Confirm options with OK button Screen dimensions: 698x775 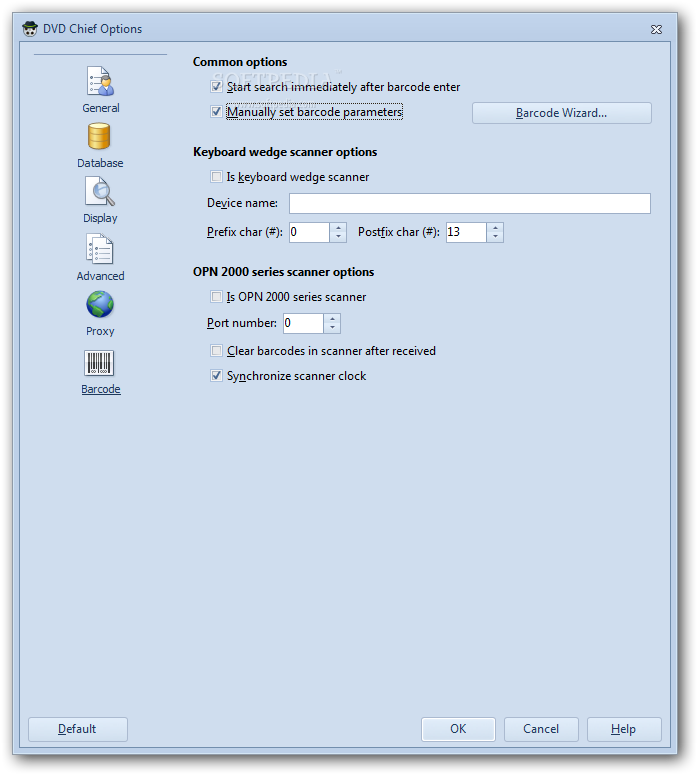tap(458, 729)
